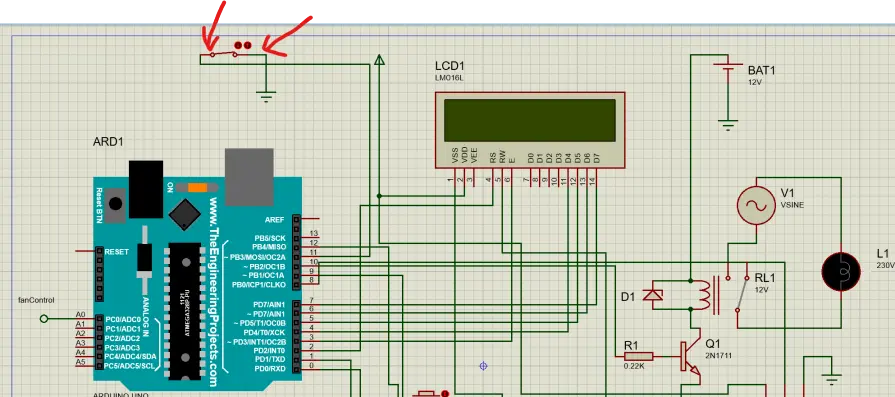The height and width of the screenshot is (397, 895).
Task: Select the ground symbol below the switch
Action: (266, 95)
